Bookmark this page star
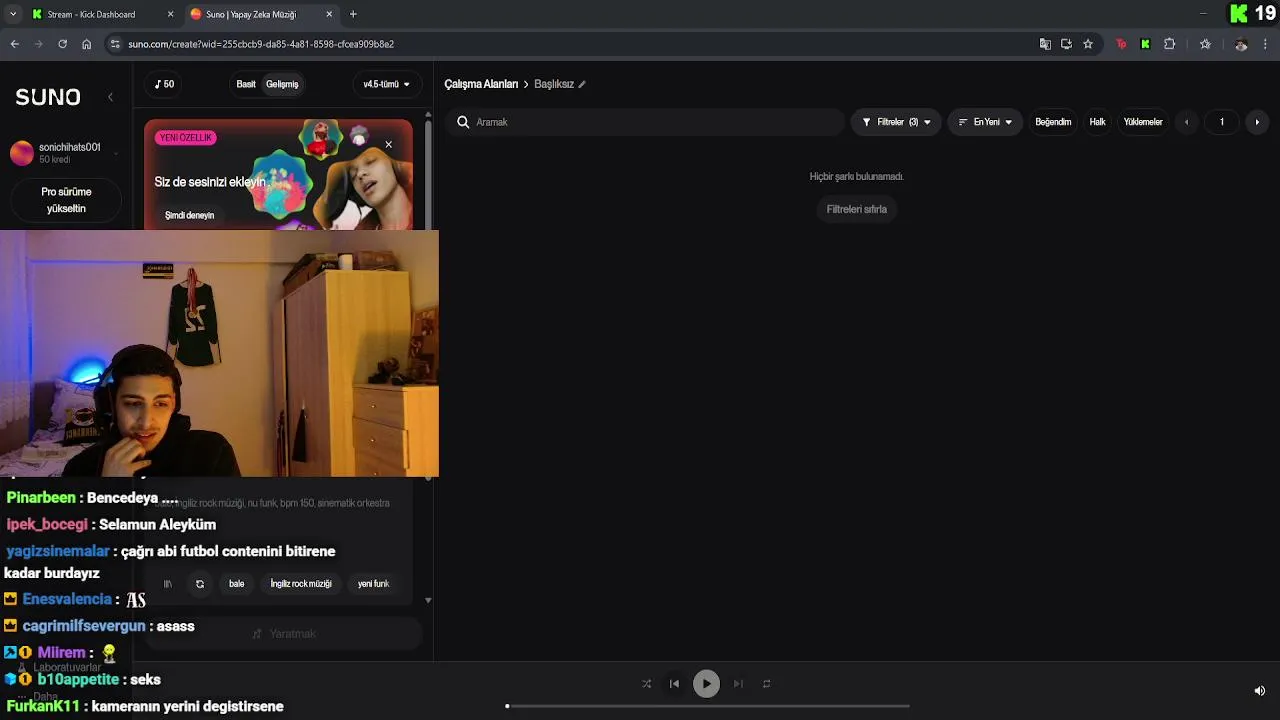 (x=1088, y=44)
